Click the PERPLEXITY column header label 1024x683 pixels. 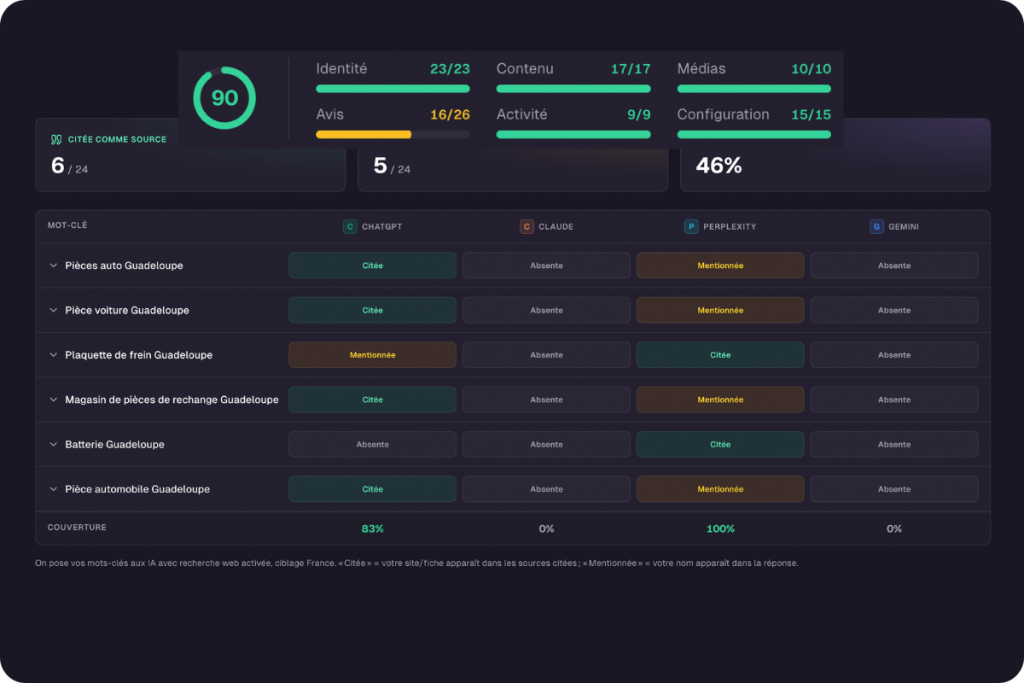coord(729,227)
